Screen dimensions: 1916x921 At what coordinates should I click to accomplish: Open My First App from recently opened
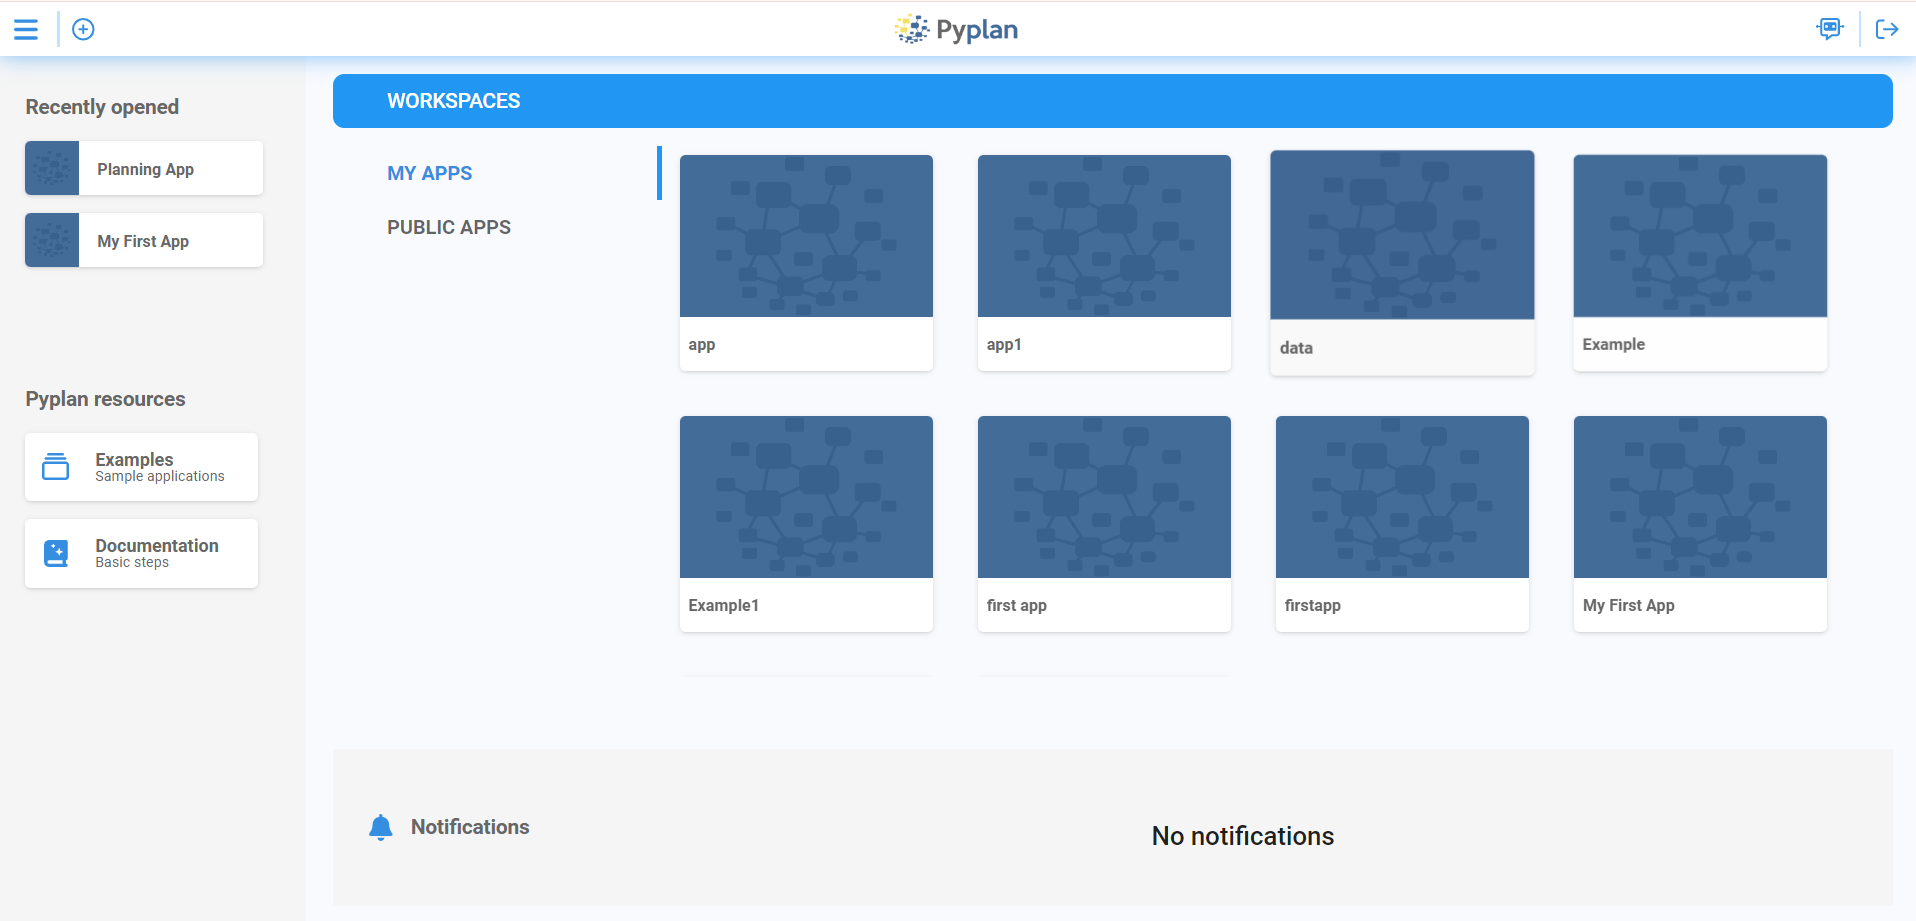coord(143,240)
